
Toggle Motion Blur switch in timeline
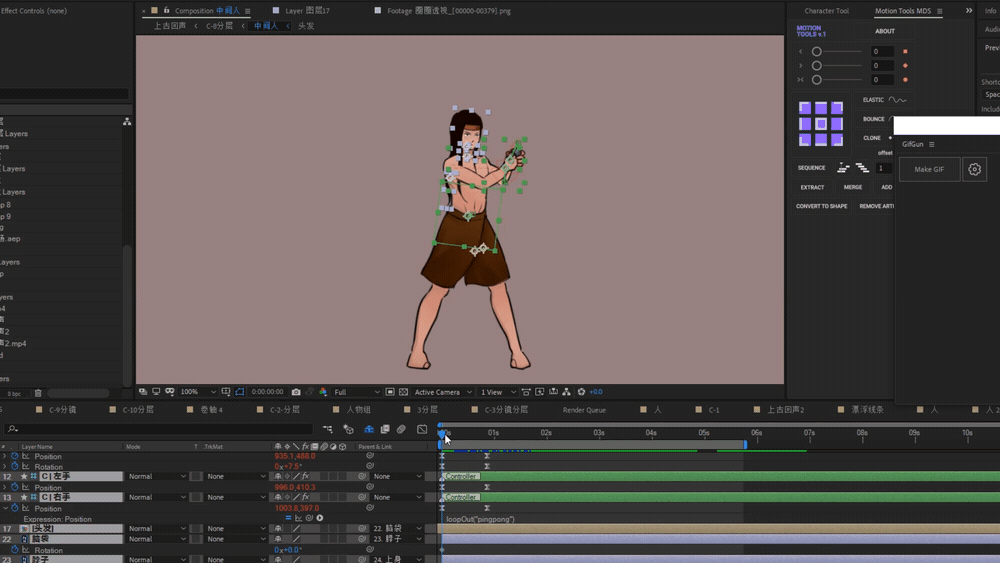click(401, 429)
